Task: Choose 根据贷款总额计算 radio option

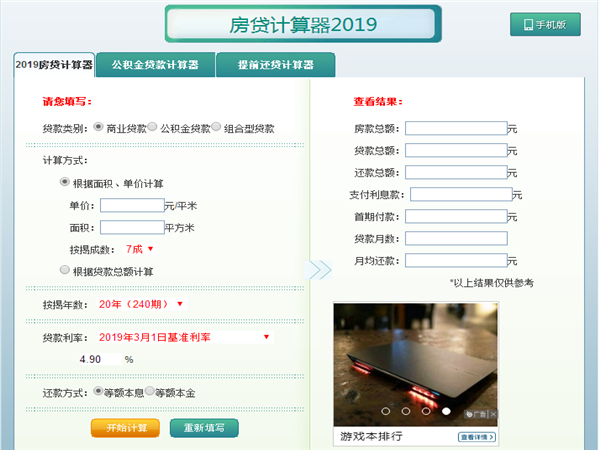Action: pos(65,270)
